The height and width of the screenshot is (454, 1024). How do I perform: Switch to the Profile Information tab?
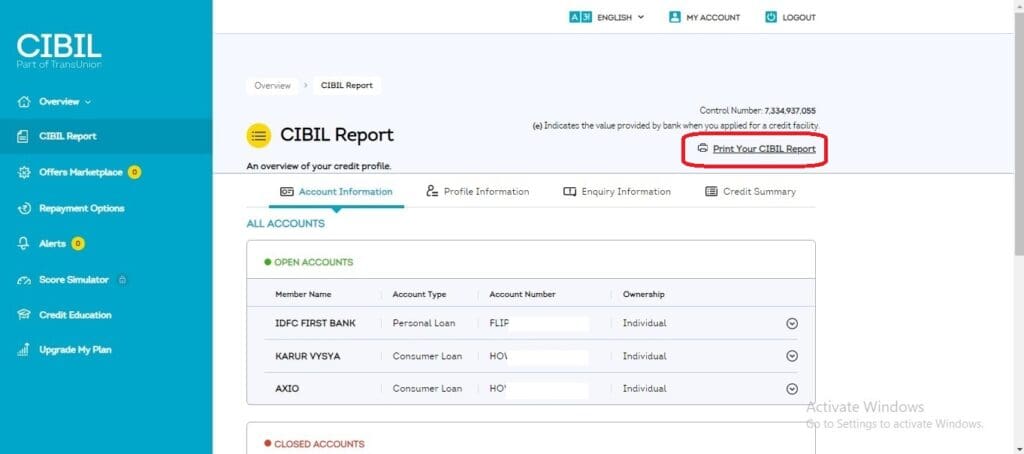477,192
